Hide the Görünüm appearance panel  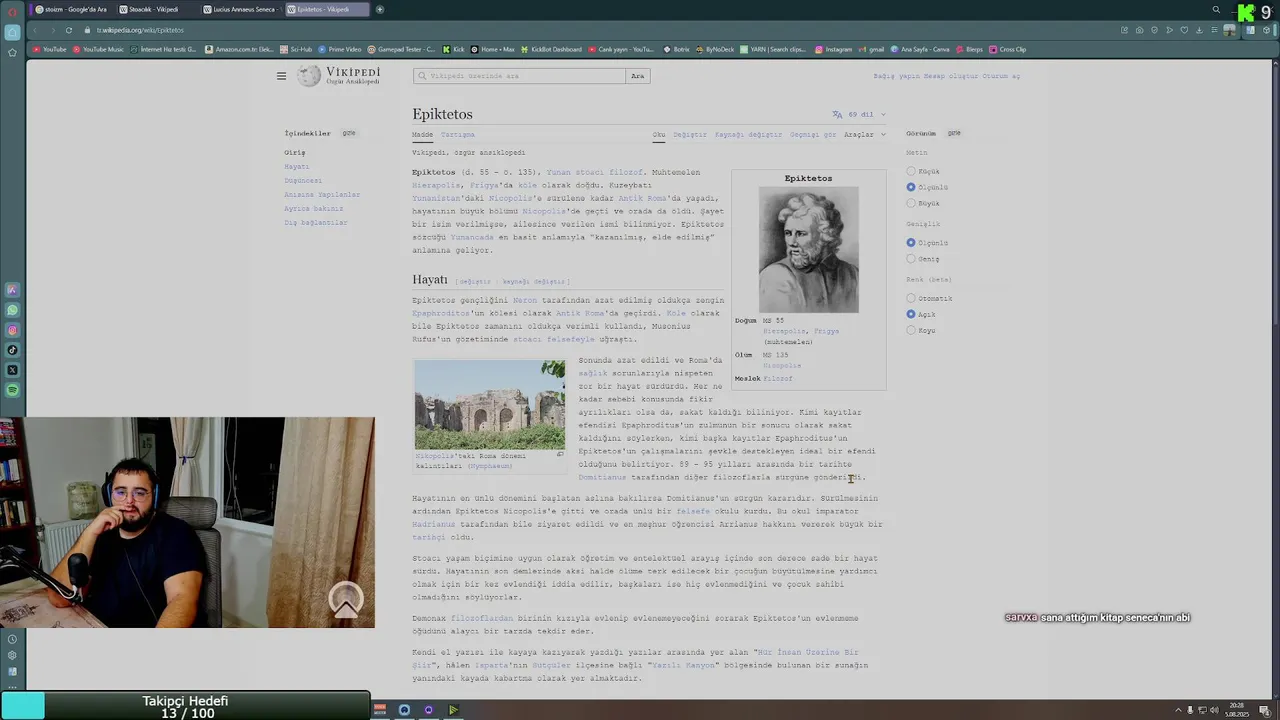point(954,133)
